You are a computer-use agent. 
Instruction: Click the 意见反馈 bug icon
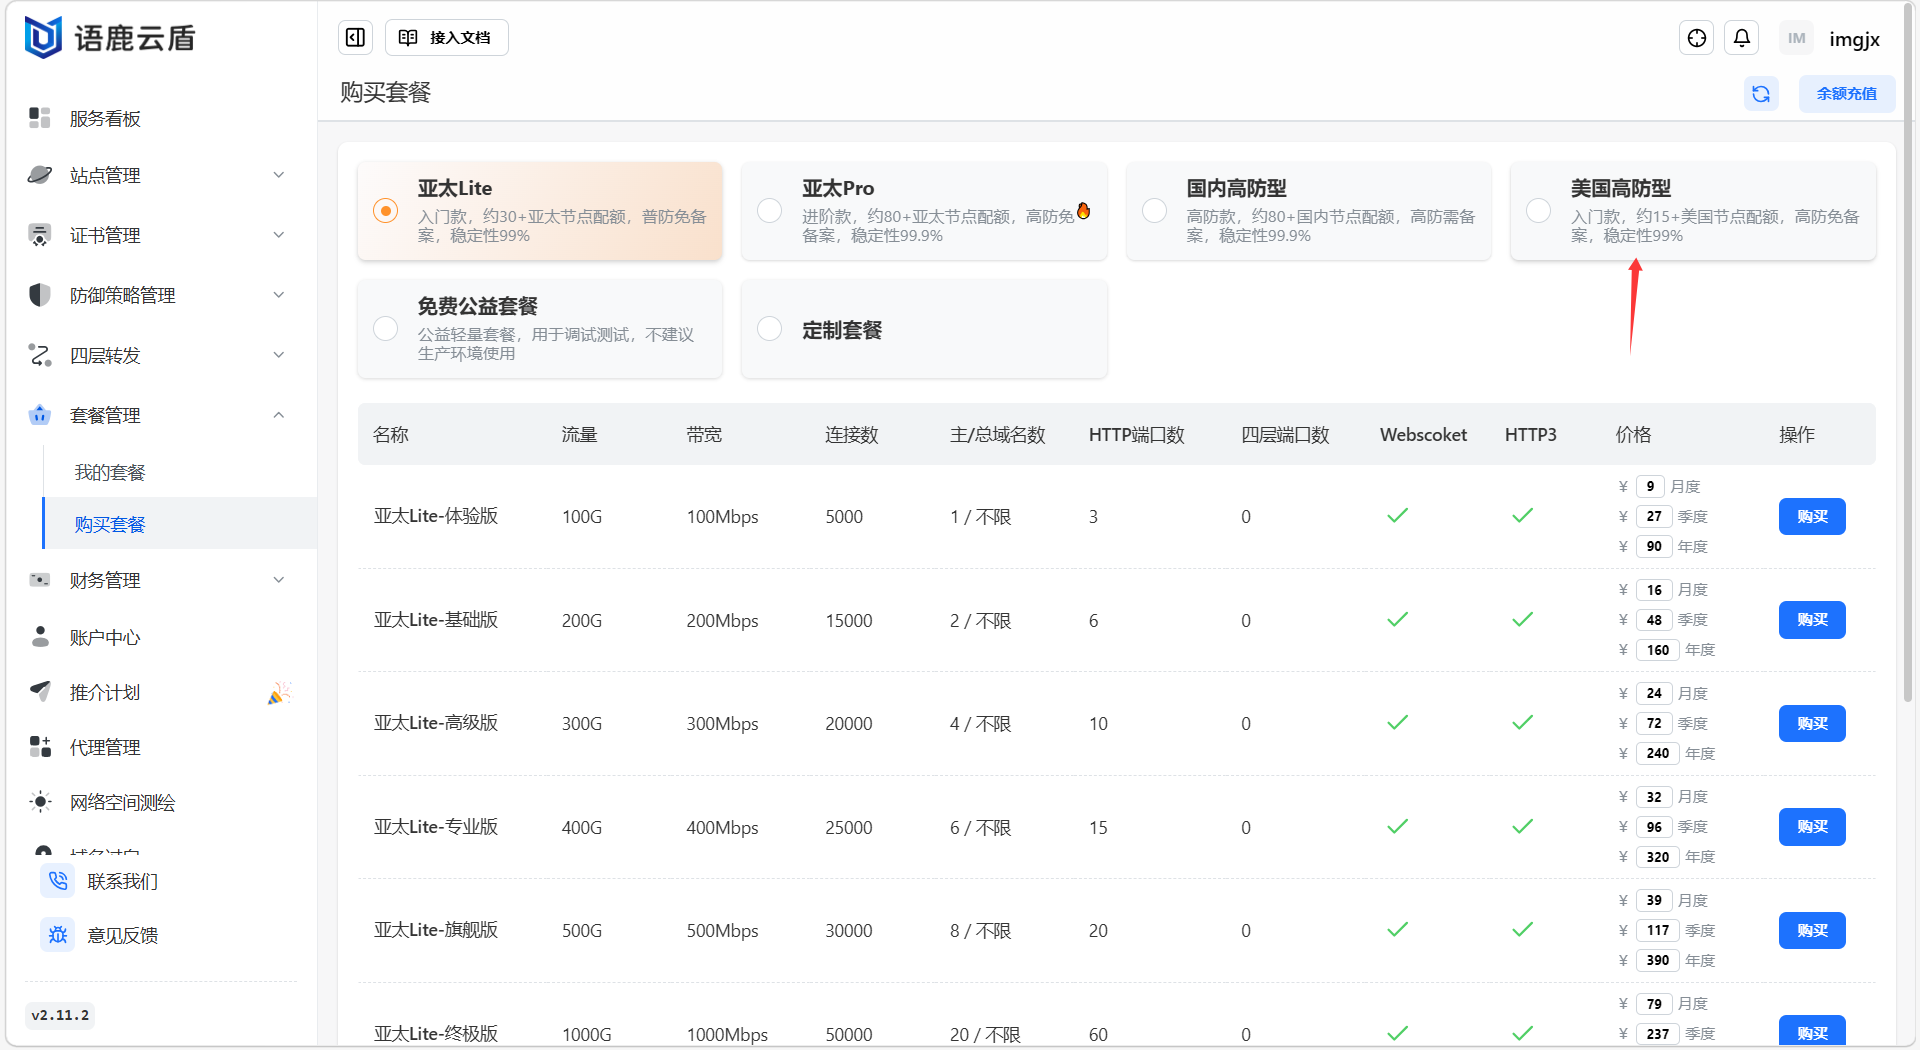click(x=58, y=935)
